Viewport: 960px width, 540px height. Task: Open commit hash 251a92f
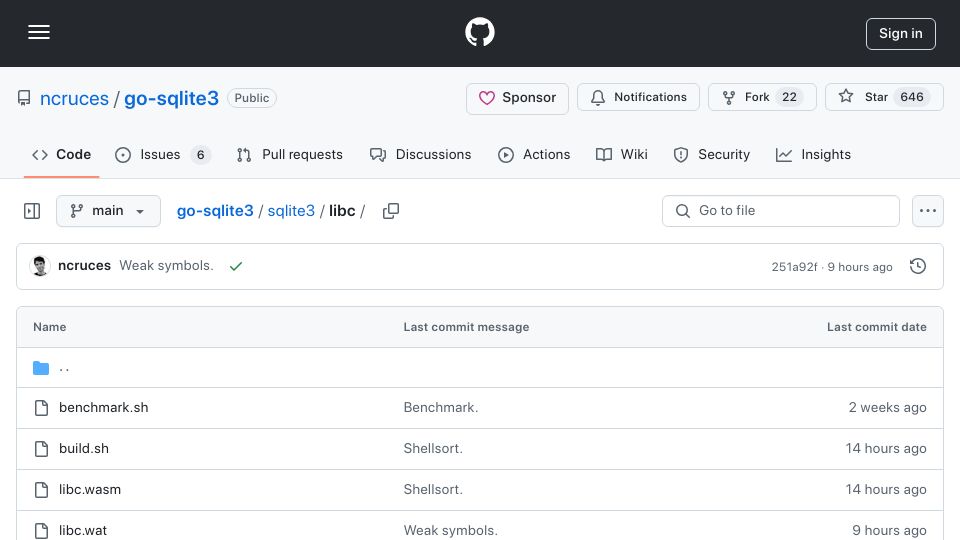[794, 267]
